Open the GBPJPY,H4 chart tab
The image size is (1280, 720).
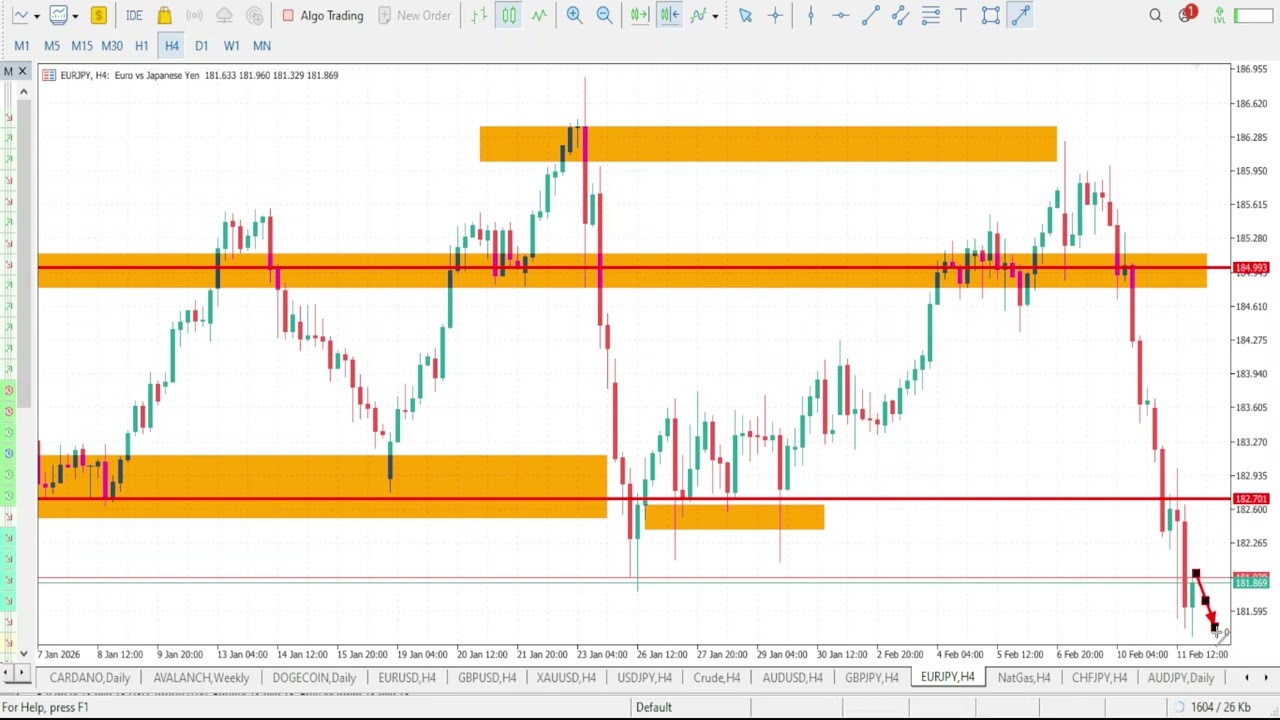[x=871, y=678]
